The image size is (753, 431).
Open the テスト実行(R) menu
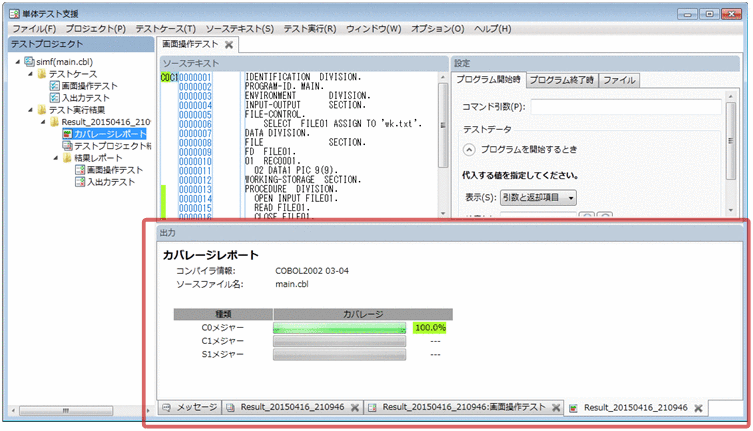(x=310, y=29)
